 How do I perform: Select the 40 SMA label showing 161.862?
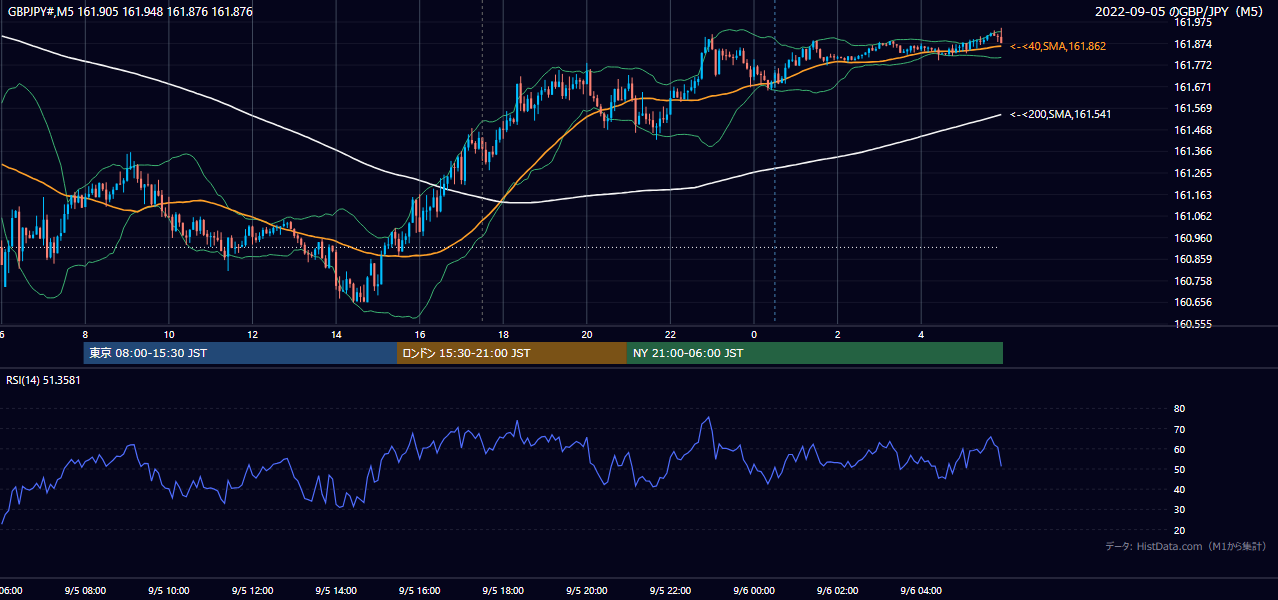(1058, 46)
